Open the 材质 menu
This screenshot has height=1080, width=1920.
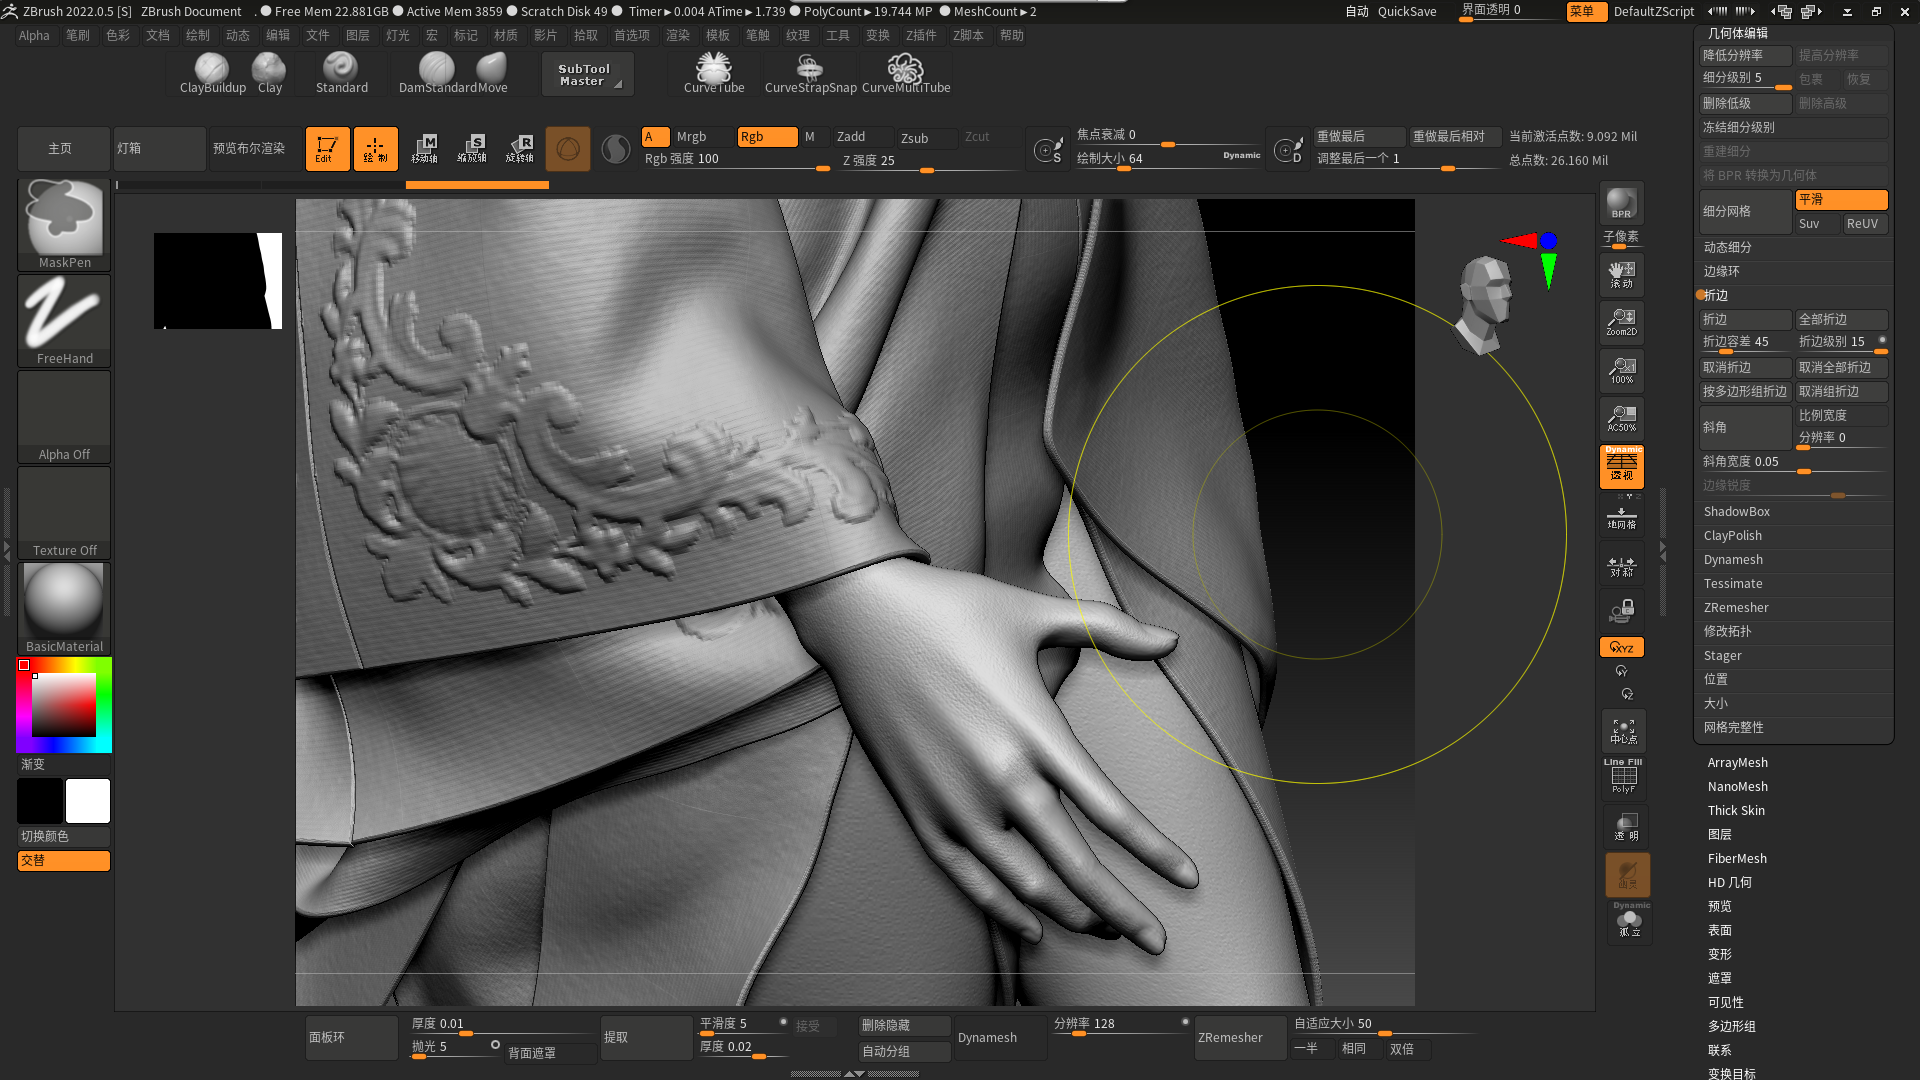pos(506,35)
